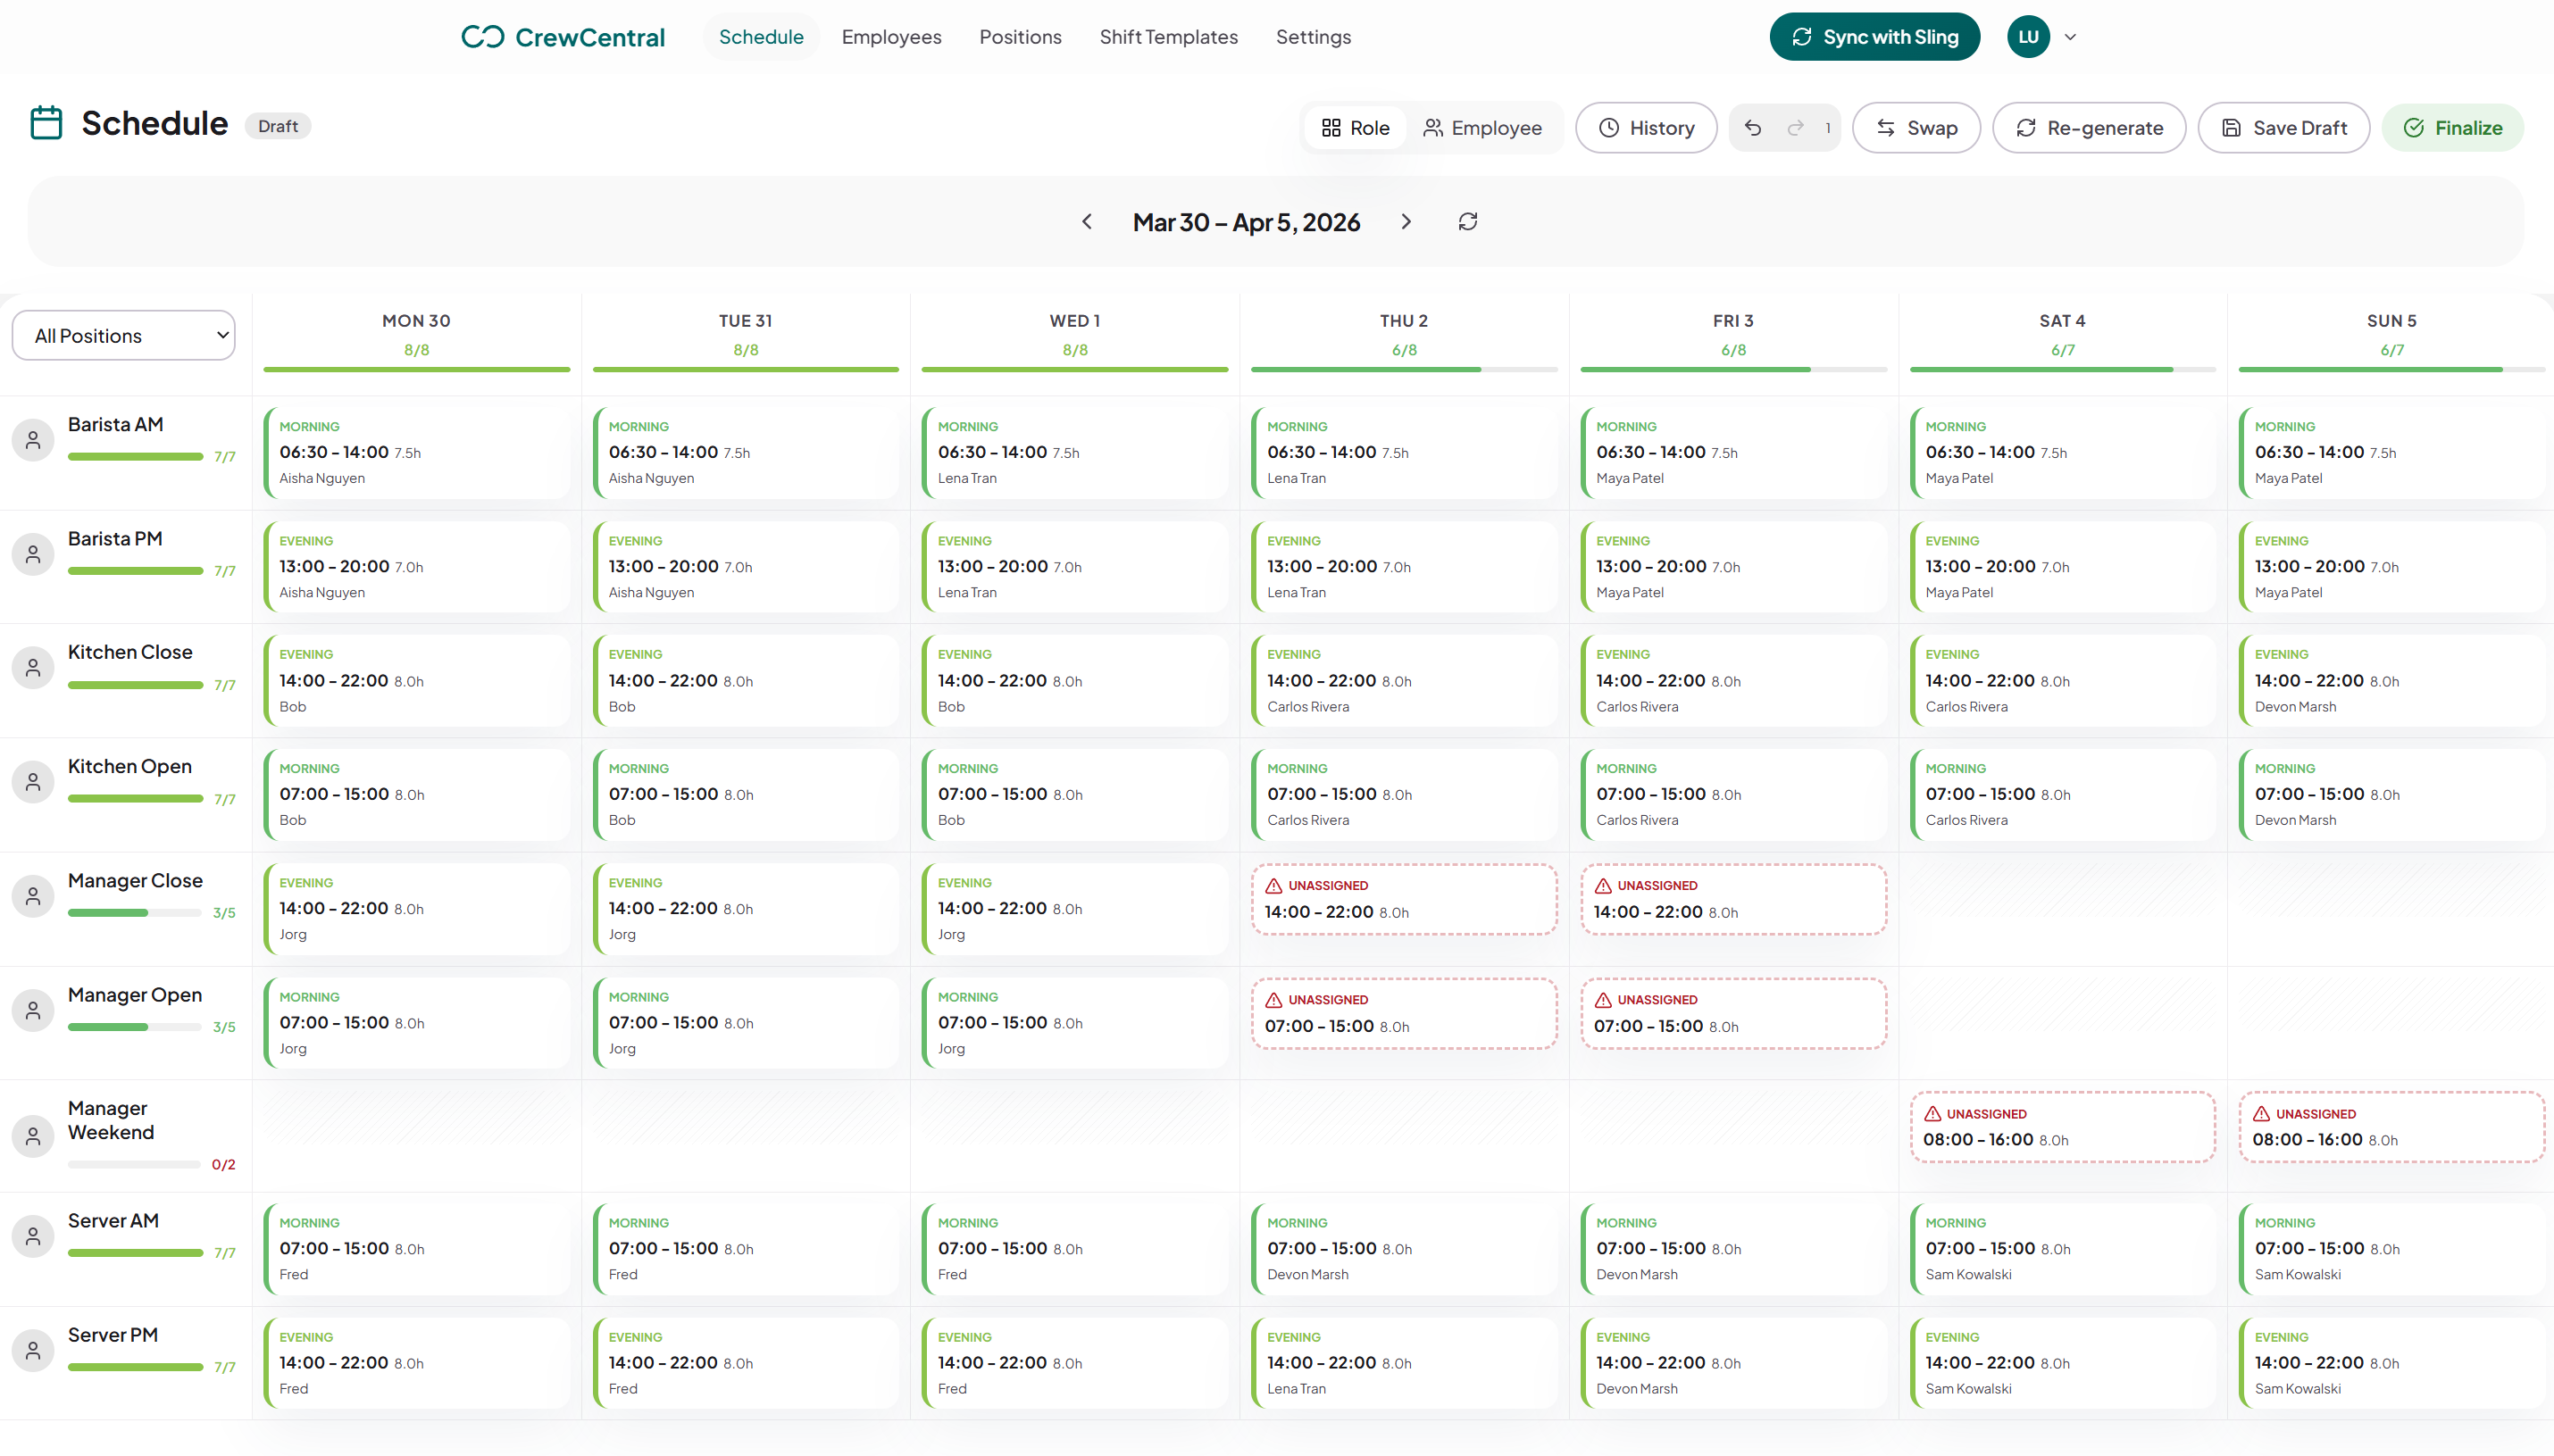This screenshot has height=1456, width=2554.
Task: Open the Shift Templates page
Action: [1168, 36]
